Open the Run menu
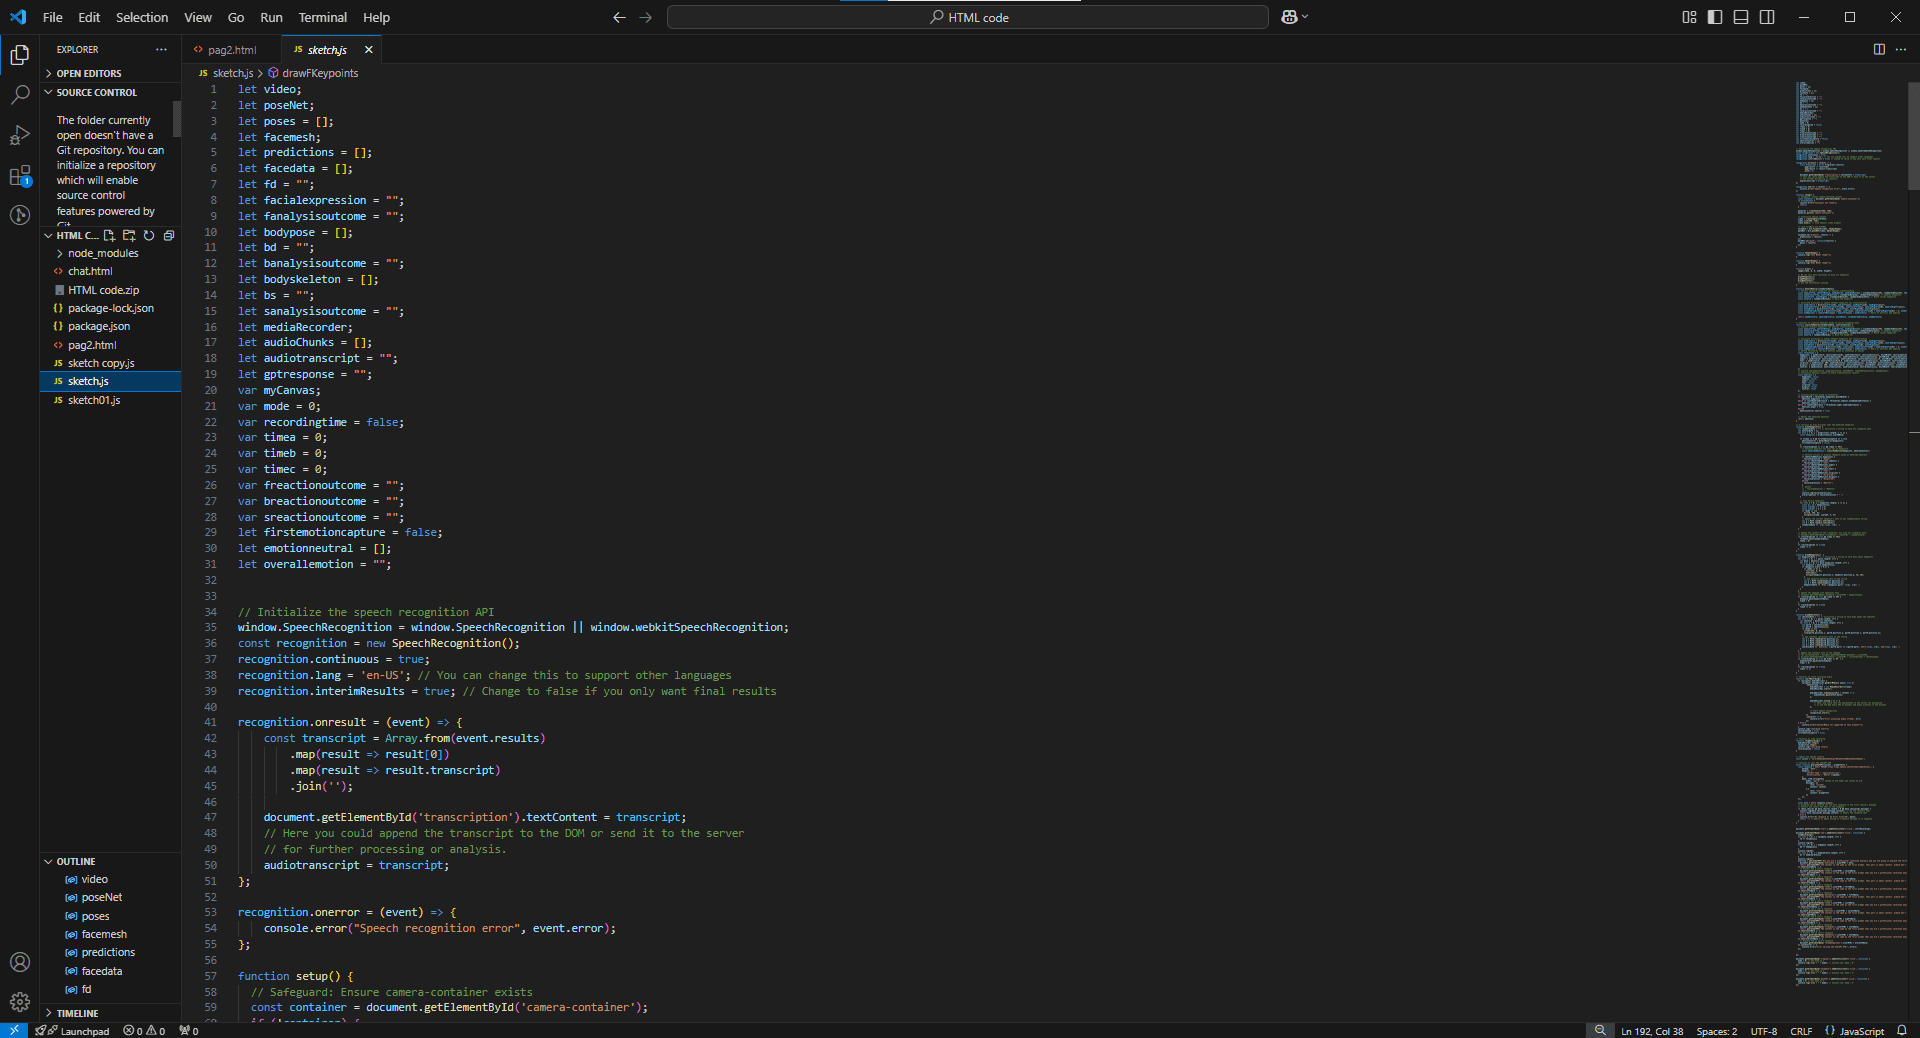Viewport: 1920px width, 1038px height. click(271, 17)
